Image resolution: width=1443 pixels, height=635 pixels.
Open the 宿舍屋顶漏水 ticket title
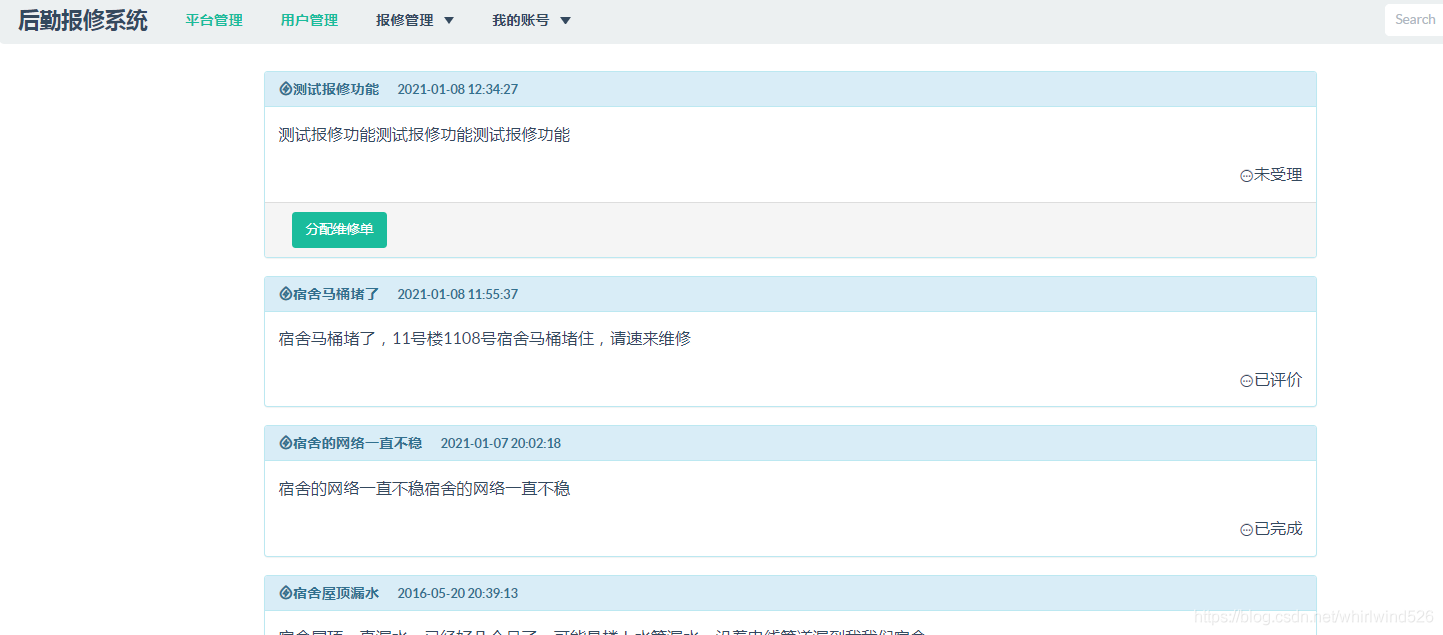point(336,593)
